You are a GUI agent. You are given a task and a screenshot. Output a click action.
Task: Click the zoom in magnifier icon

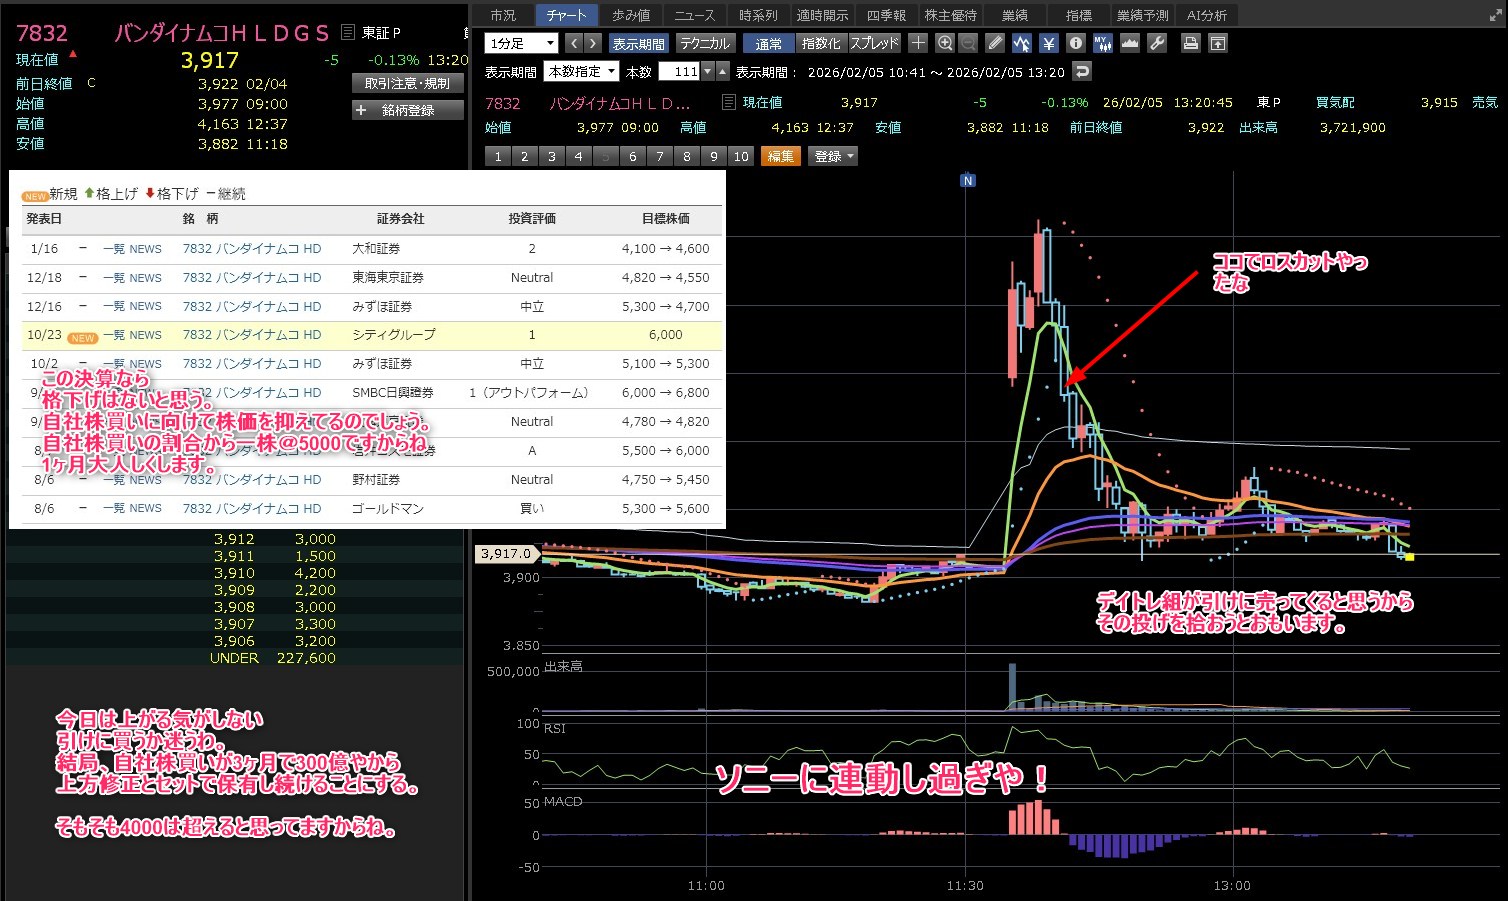click(945, 43)
